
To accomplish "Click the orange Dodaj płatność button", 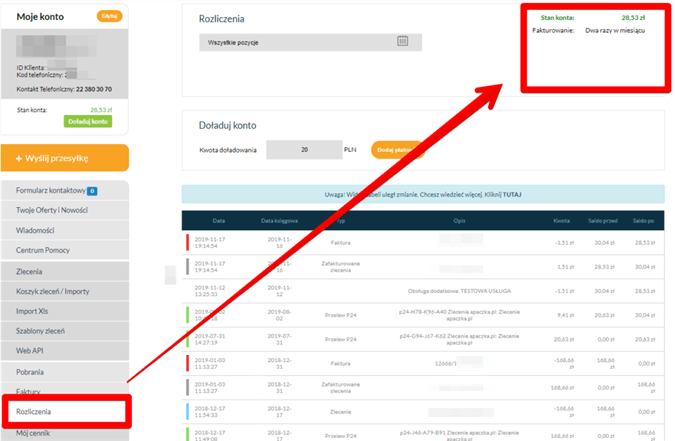I will [x=398, y=149].
